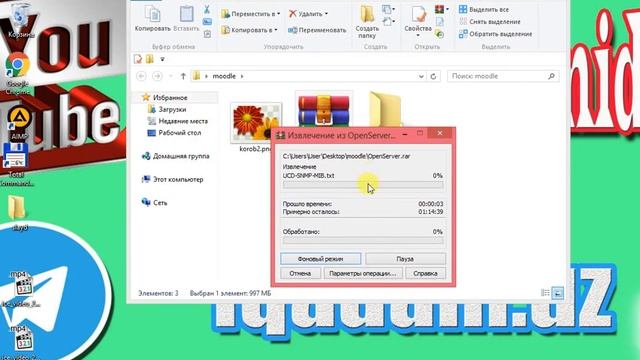Select the Корзина icon on the desktop

click(x=19, y=20)
